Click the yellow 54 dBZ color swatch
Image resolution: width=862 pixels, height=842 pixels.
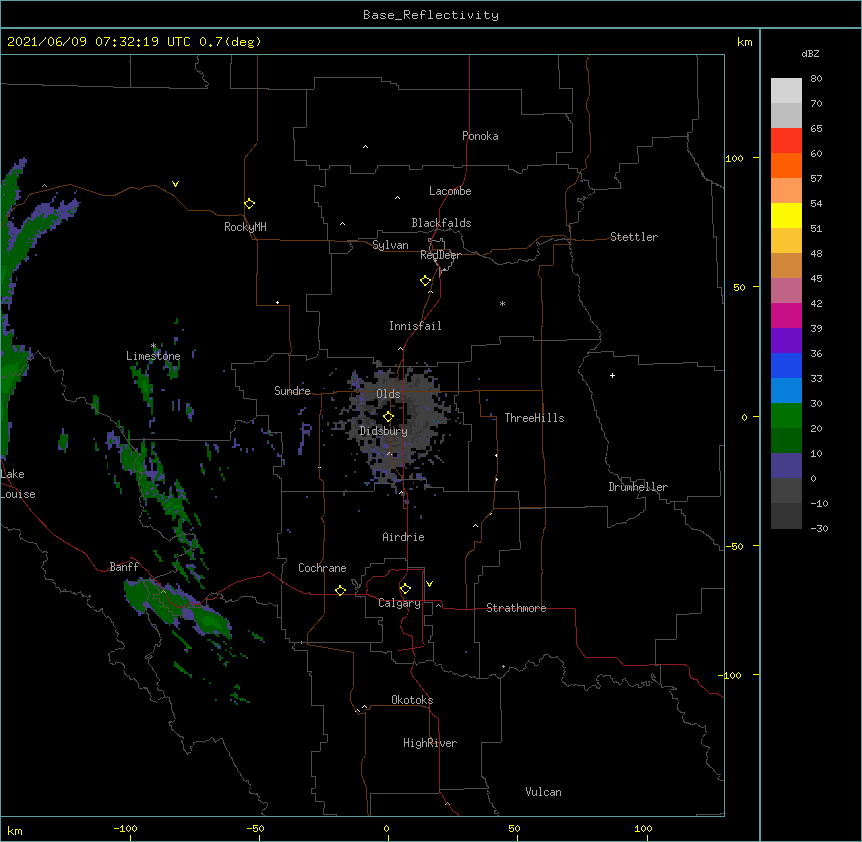coord(786,215)
